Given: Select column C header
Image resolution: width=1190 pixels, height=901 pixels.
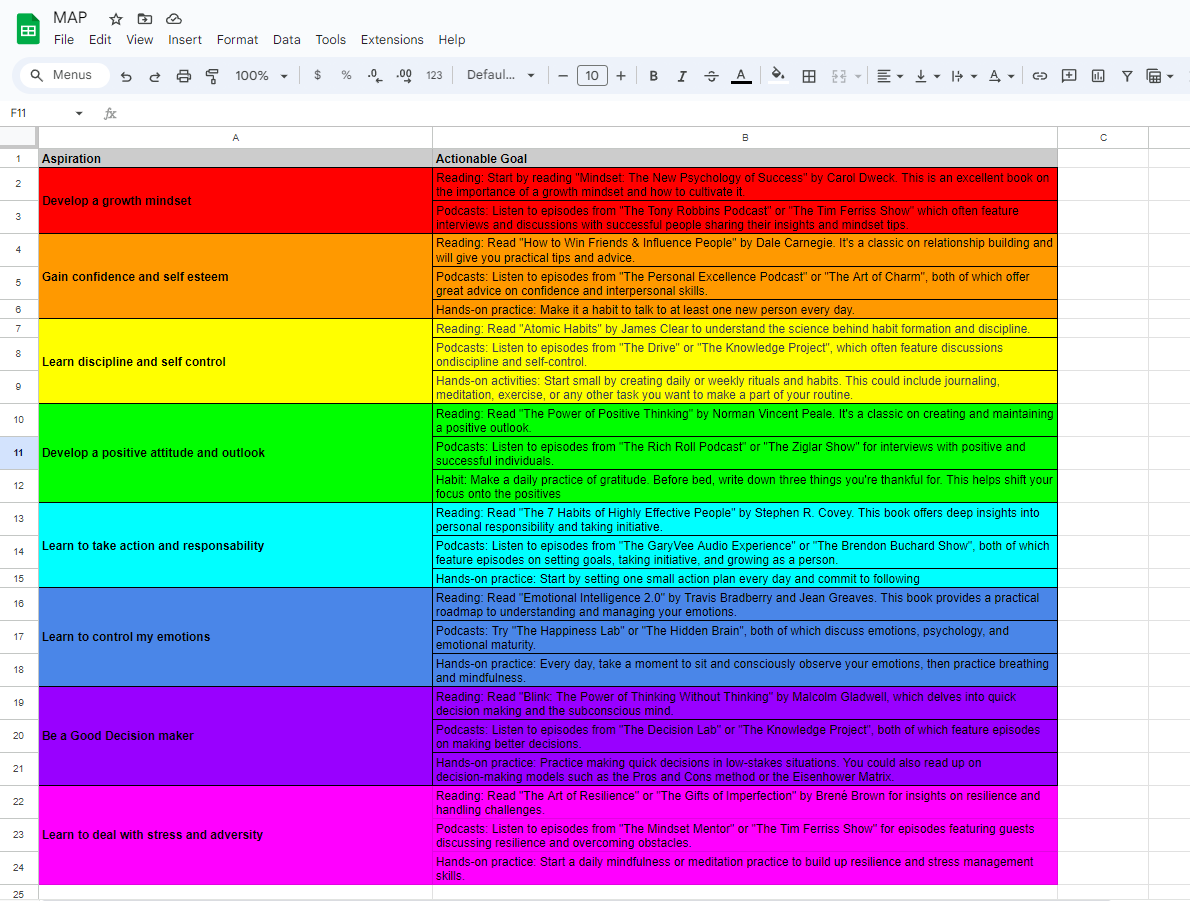Looking at the screenshot, I should (1103, 137).
